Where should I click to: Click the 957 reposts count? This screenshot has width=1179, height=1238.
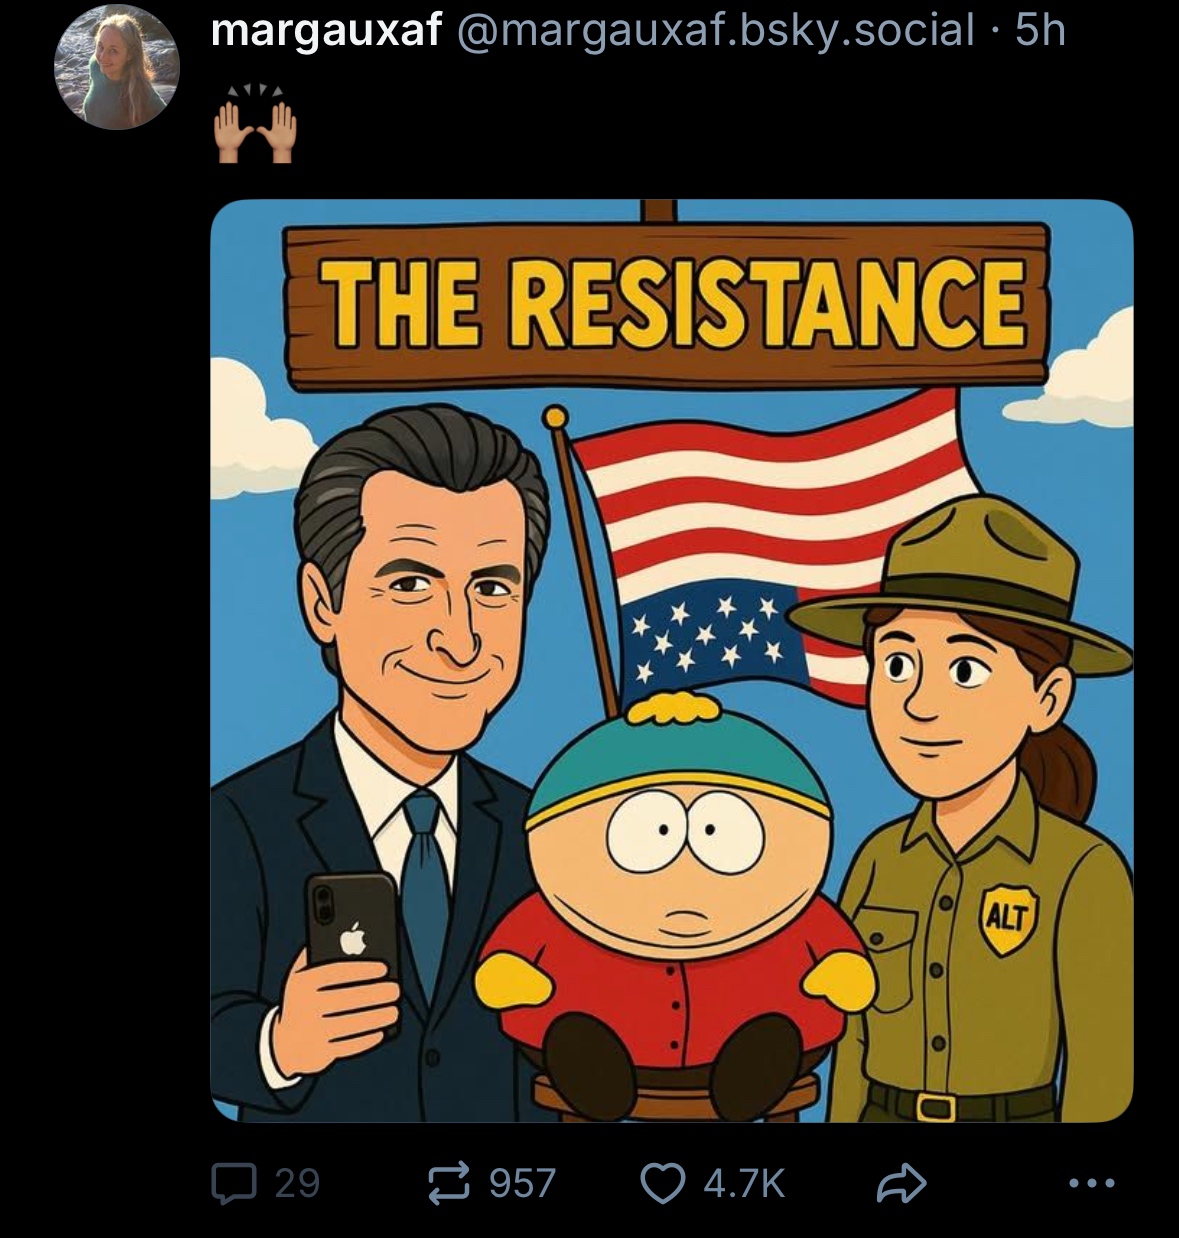(521, 1183)
